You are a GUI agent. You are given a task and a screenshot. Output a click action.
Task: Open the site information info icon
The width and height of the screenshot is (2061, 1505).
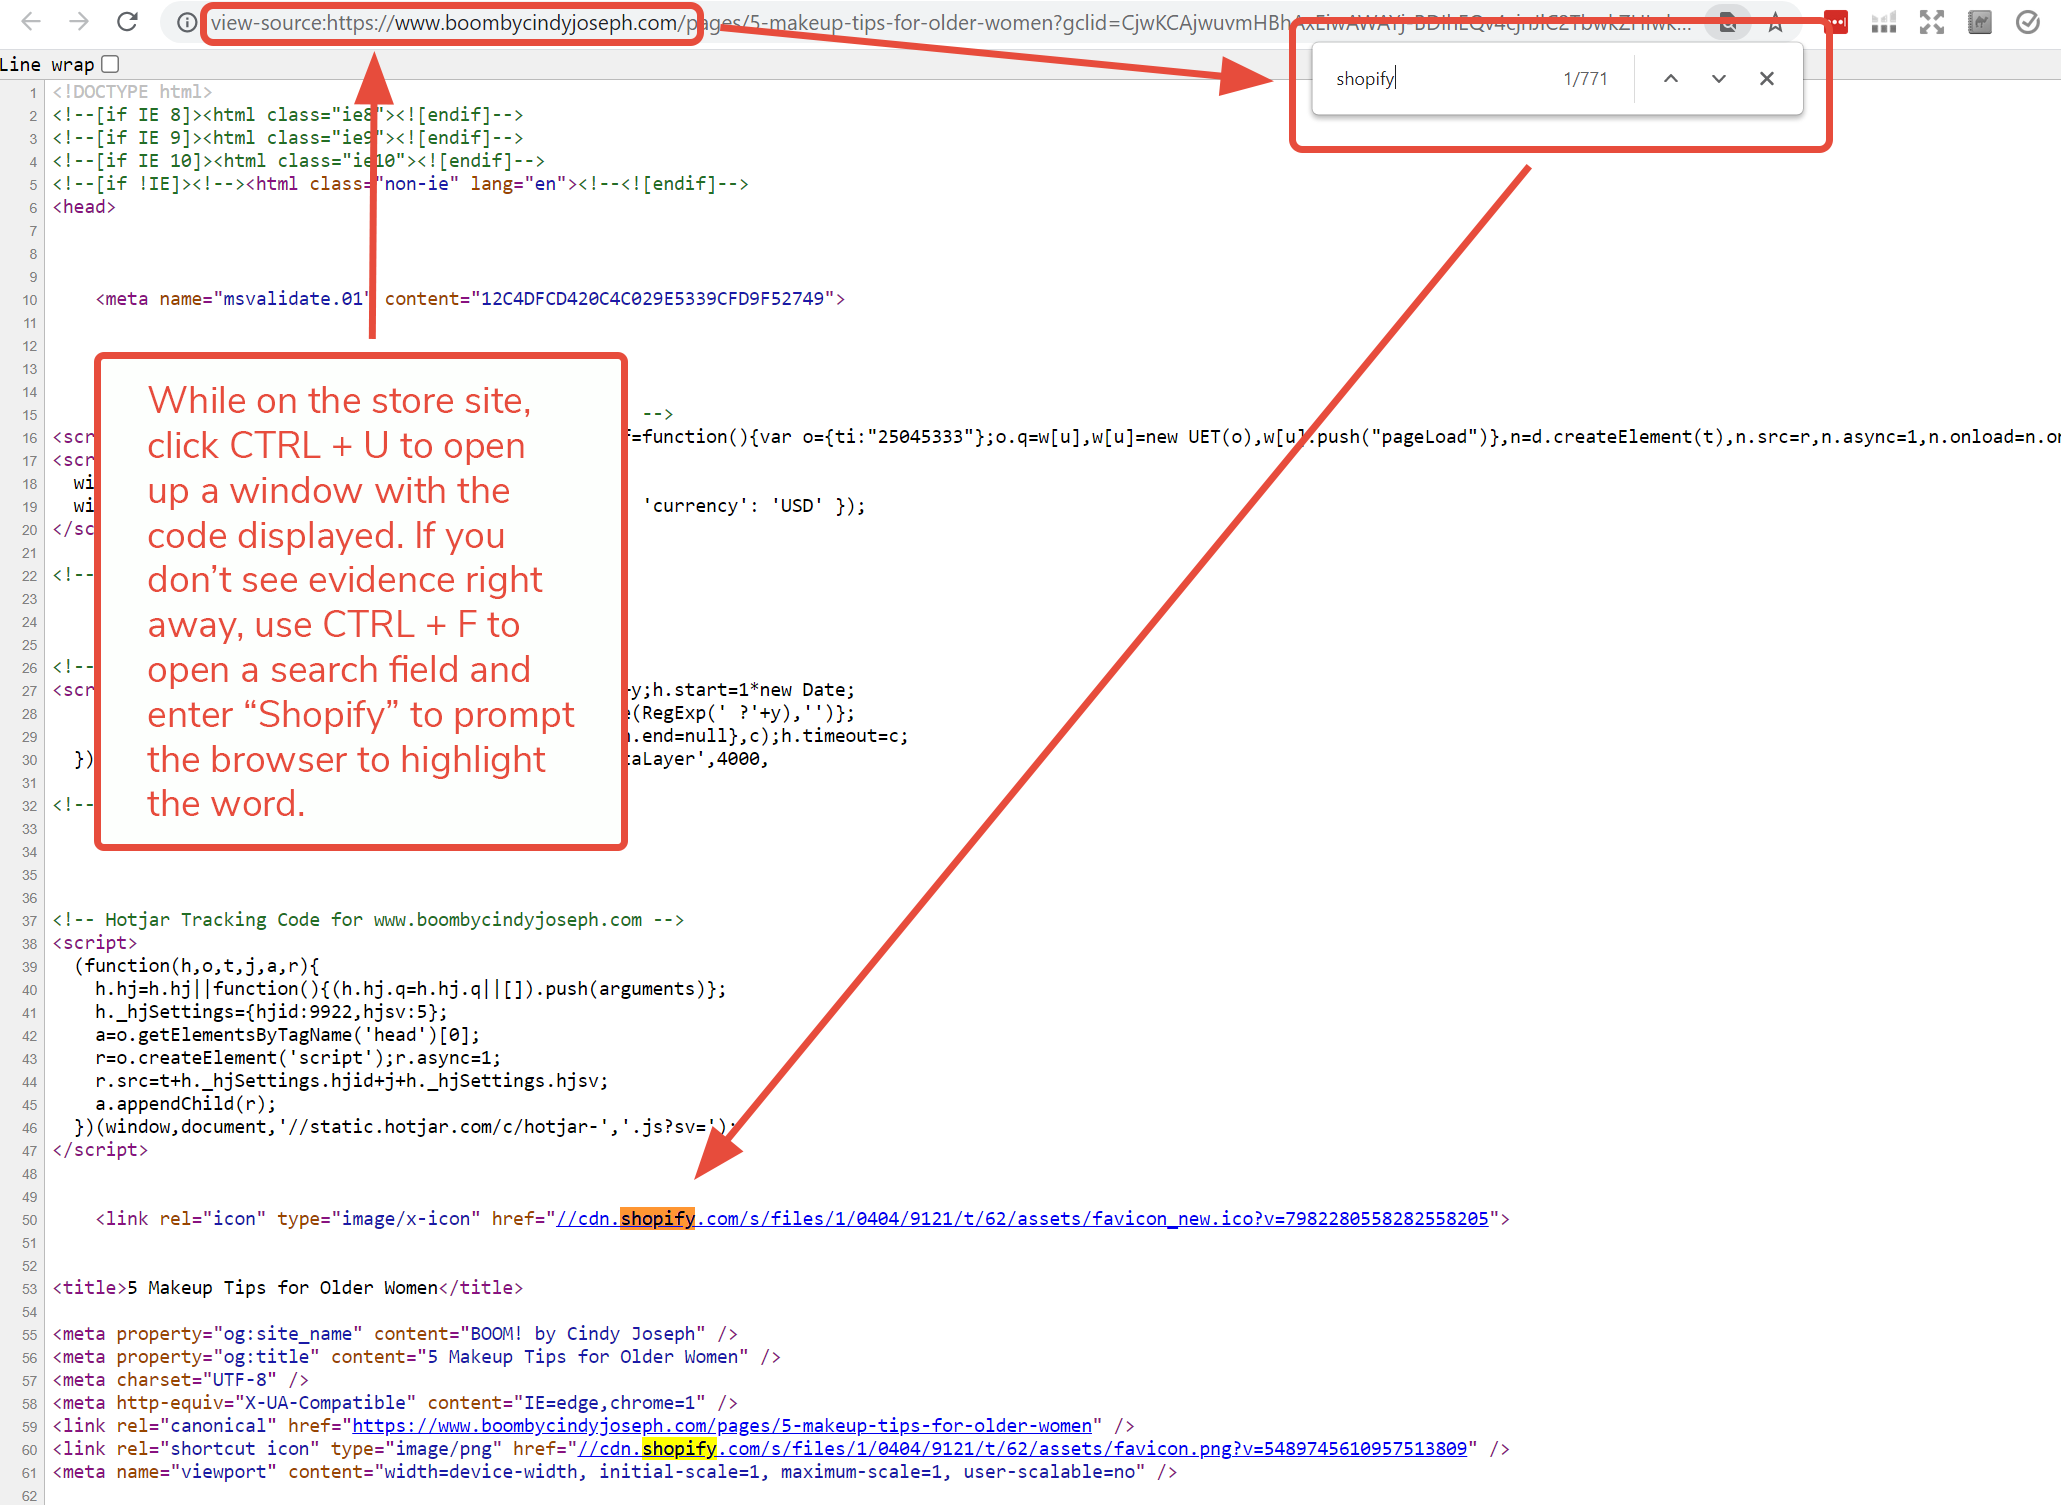186,22
